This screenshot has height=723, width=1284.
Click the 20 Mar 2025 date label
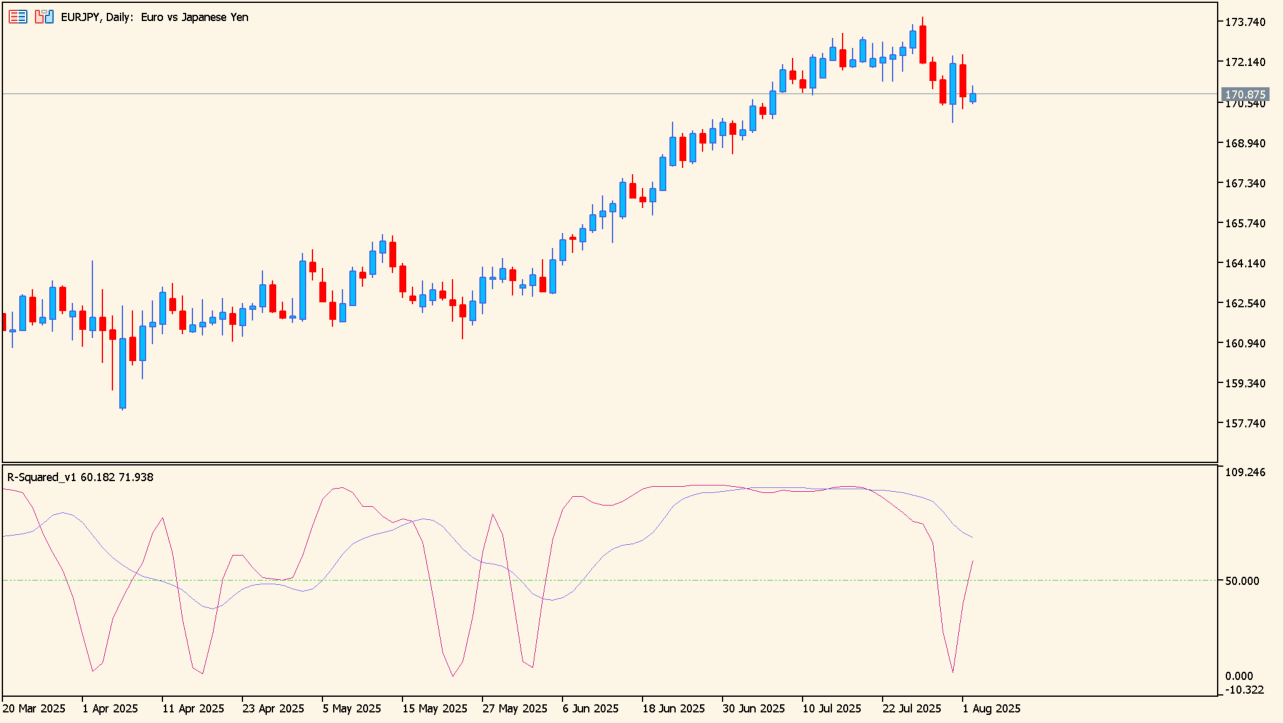point(34,708)
